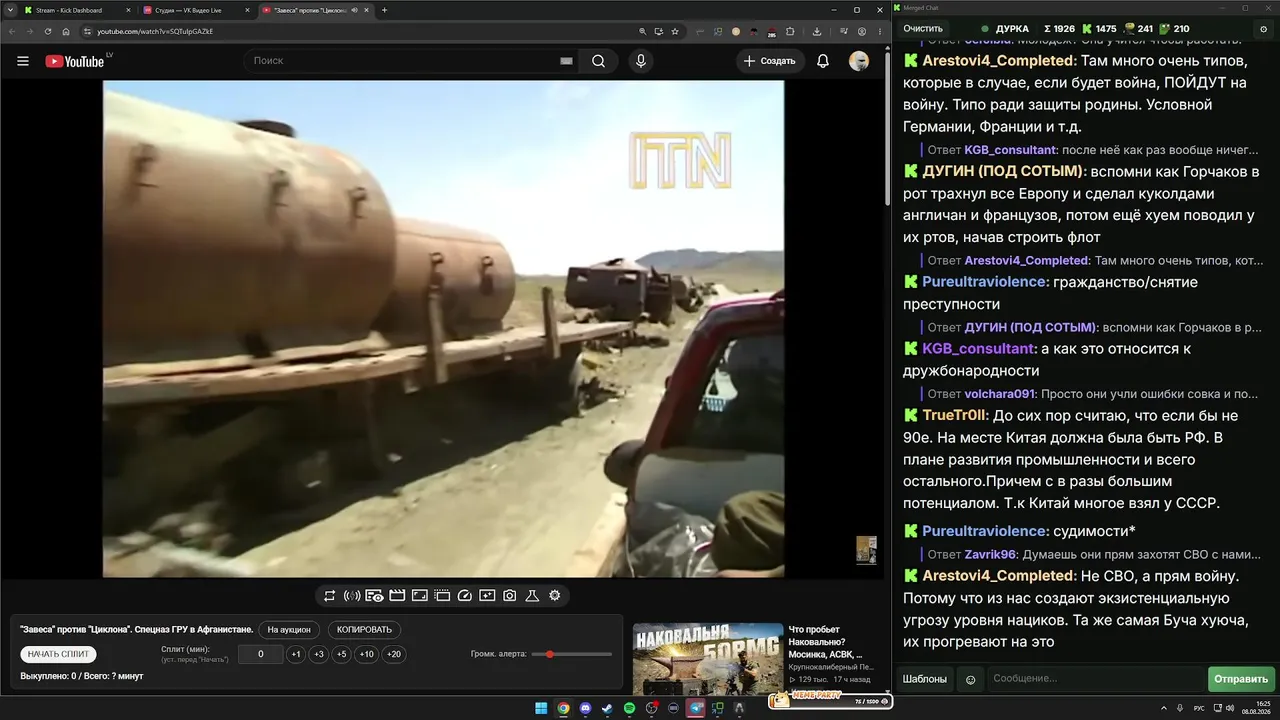This screenshot has width=1280, height=720.
Task: Click username ДУГИН (ПОД СОТЫМ) in chat message
Action: [1002, 172]
